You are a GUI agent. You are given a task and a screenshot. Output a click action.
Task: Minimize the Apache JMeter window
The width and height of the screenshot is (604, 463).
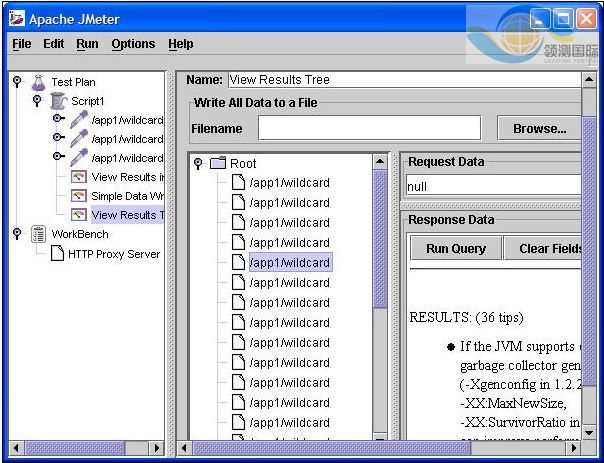click(x=540, y=18)
